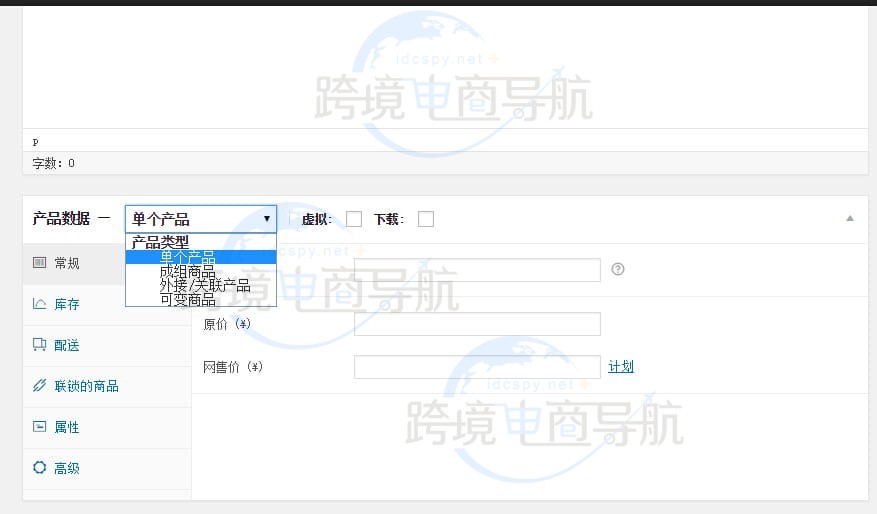
Task: Click the 联锁的商品 link icon
Action: click(39, 385)
